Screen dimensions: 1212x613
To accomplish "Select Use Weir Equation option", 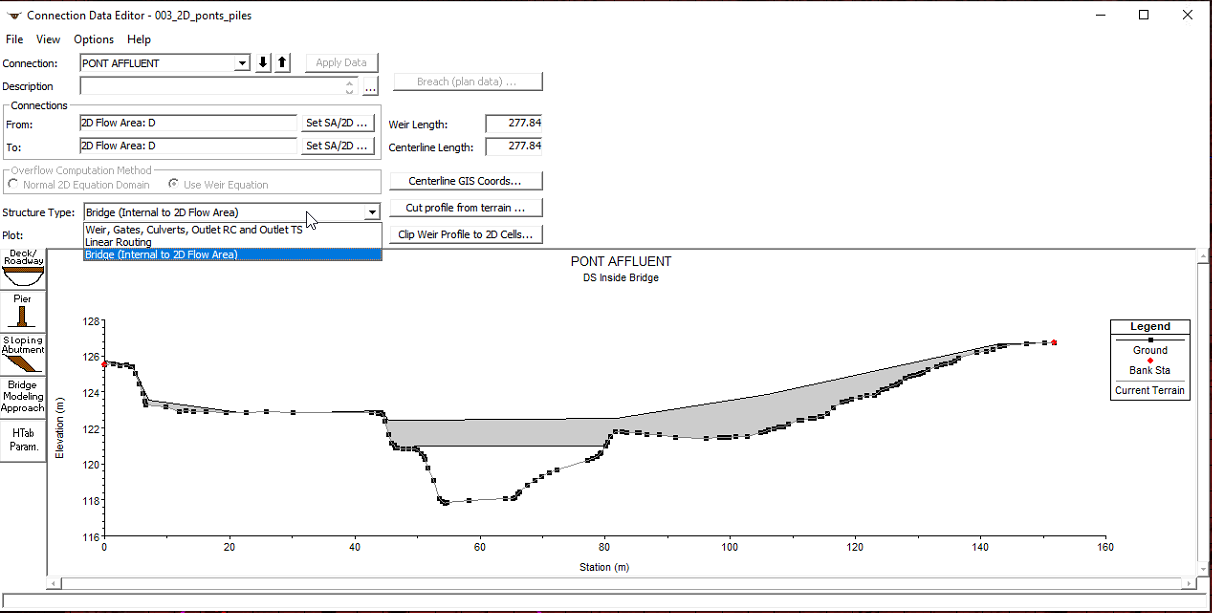I will [174, 185].
